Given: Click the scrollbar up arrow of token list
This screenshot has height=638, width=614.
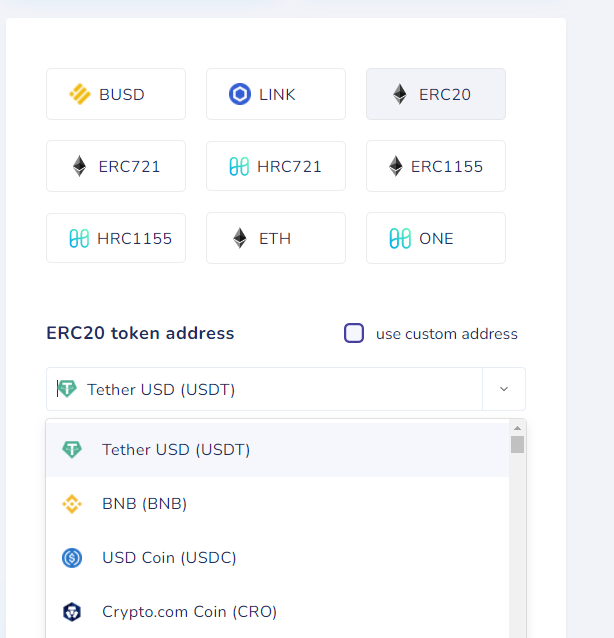Looking at the screenshot, I should (x=517, y=427).
